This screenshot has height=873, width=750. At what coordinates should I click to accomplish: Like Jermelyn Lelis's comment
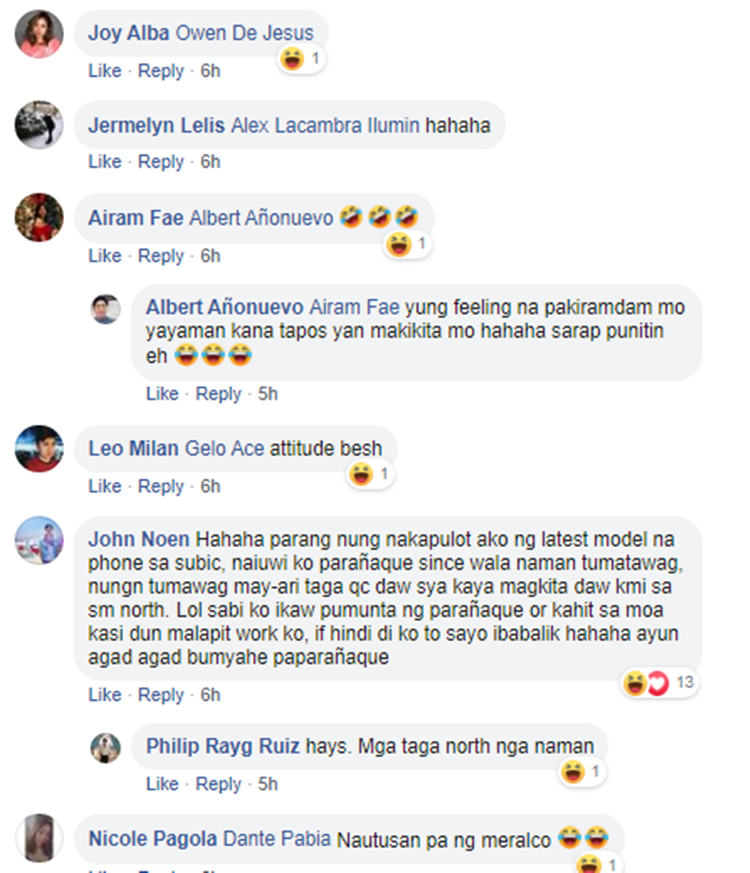(x=105, y=161)
